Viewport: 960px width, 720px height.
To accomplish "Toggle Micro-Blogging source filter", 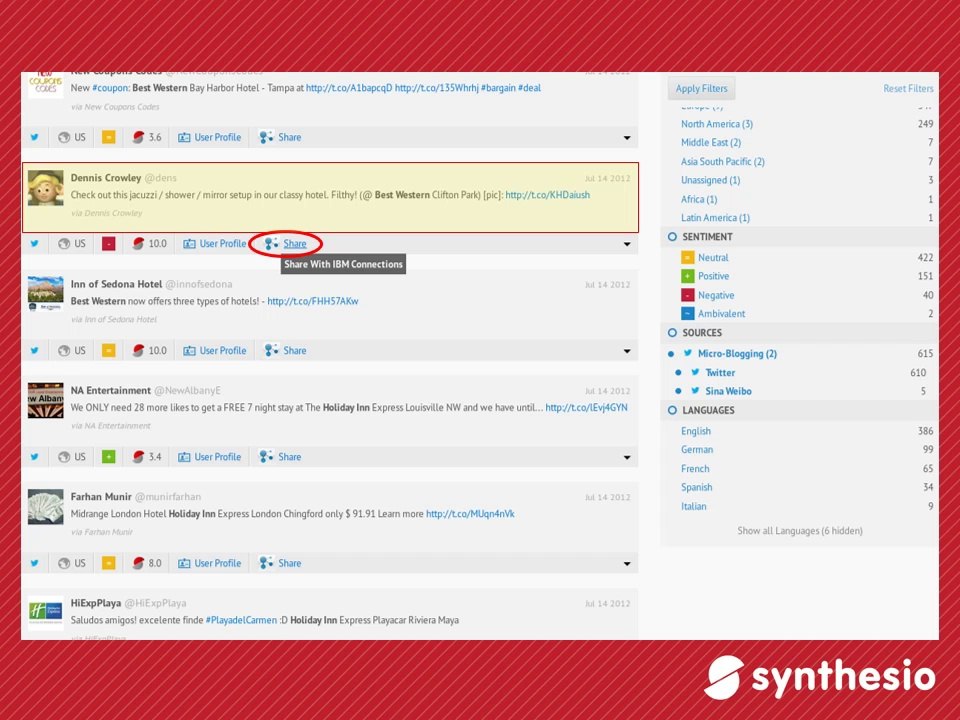I will [737, 354].
